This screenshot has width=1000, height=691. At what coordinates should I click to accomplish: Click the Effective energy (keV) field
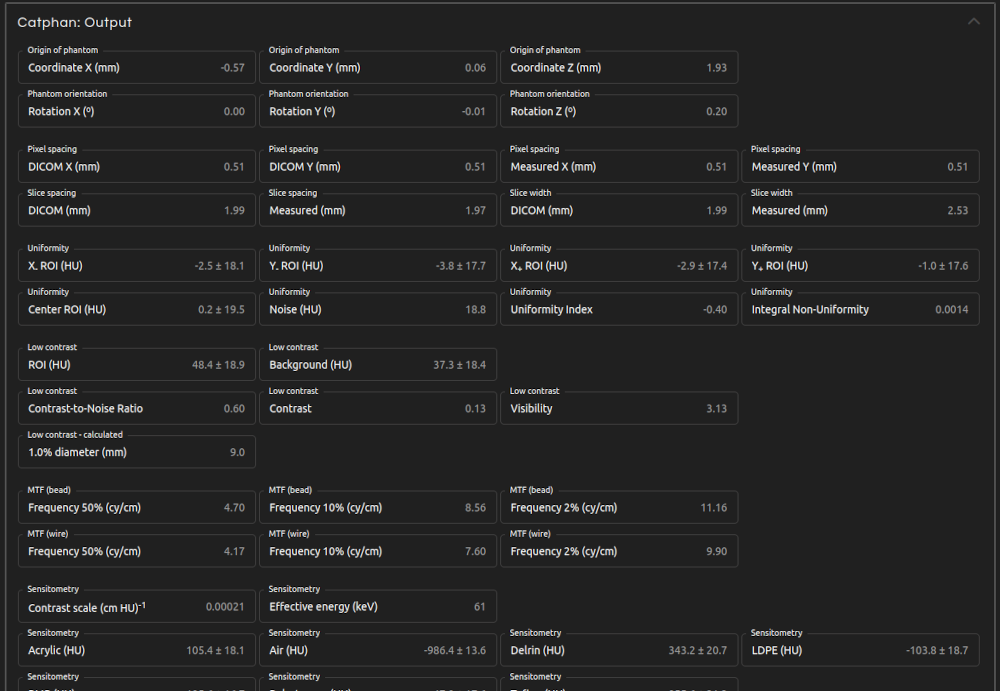[x=378, y=606]
